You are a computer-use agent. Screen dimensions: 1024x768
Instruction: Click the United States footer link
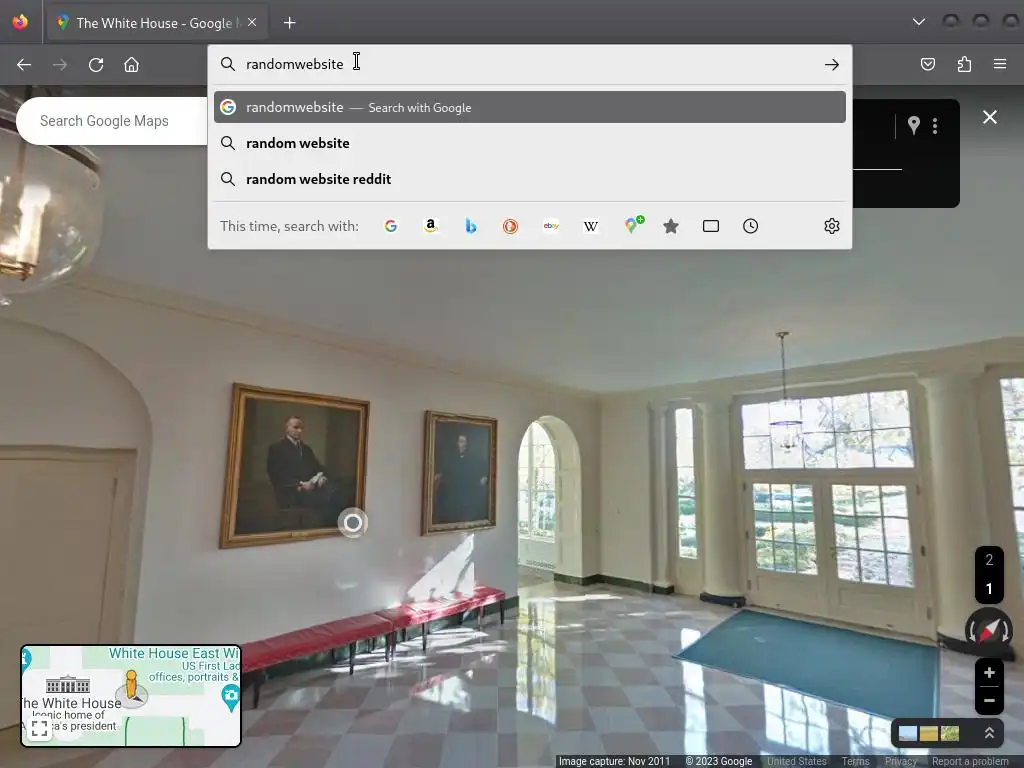click(x=797, y=761)
